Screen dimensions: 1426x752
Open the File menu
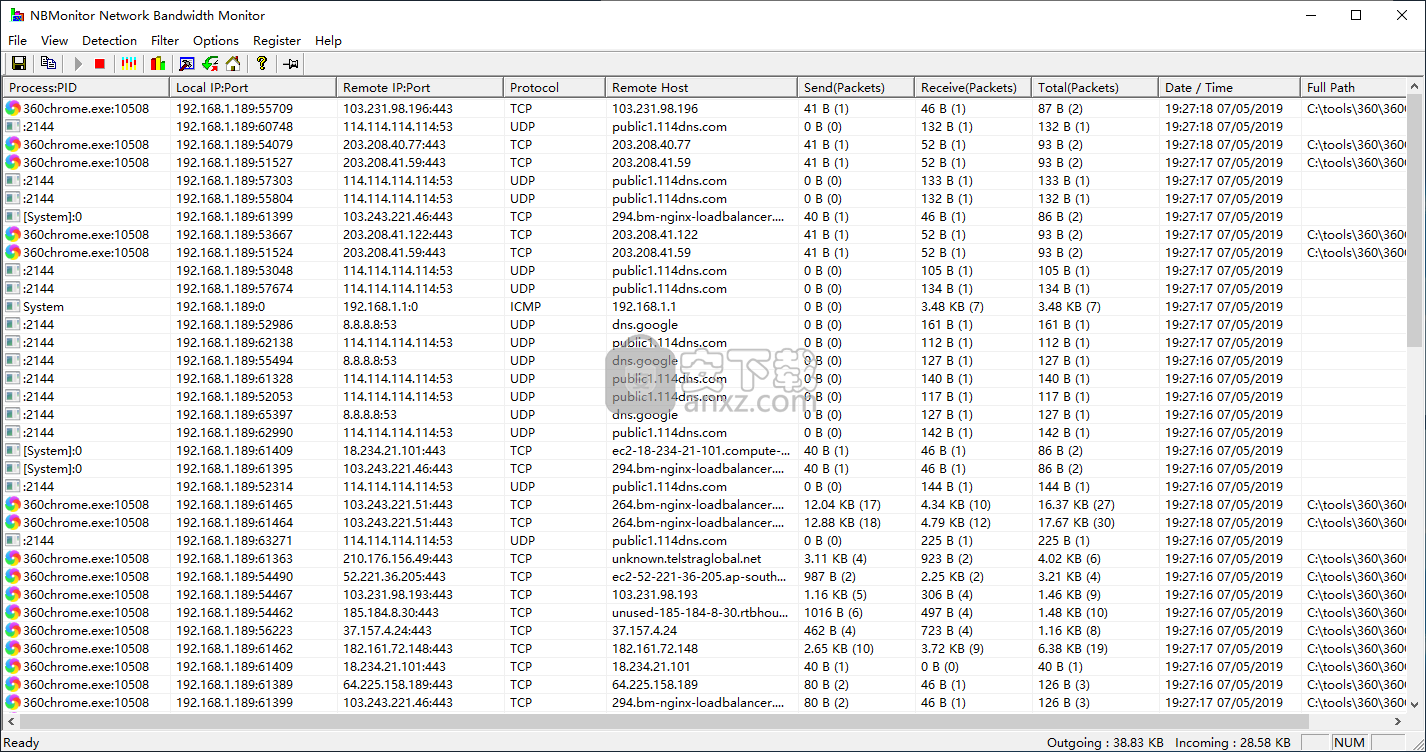coord(17,41)
